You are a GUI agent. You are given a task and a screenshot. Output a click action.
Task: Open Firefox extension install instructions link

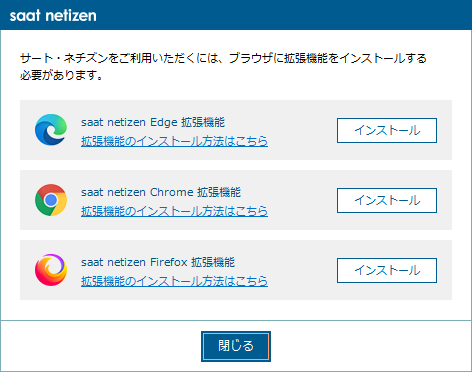[174, 281]
